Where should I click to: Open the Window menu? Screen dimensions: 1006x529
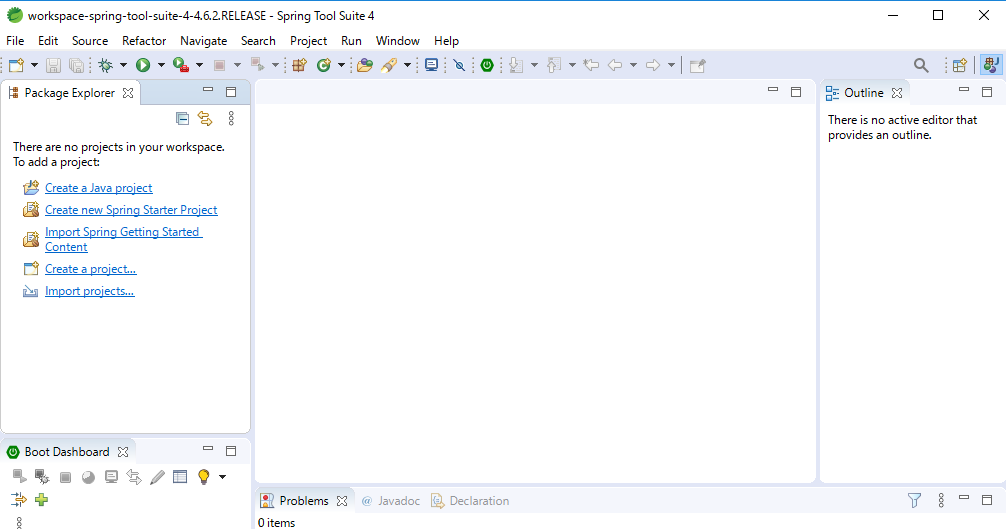pos(398,40)
